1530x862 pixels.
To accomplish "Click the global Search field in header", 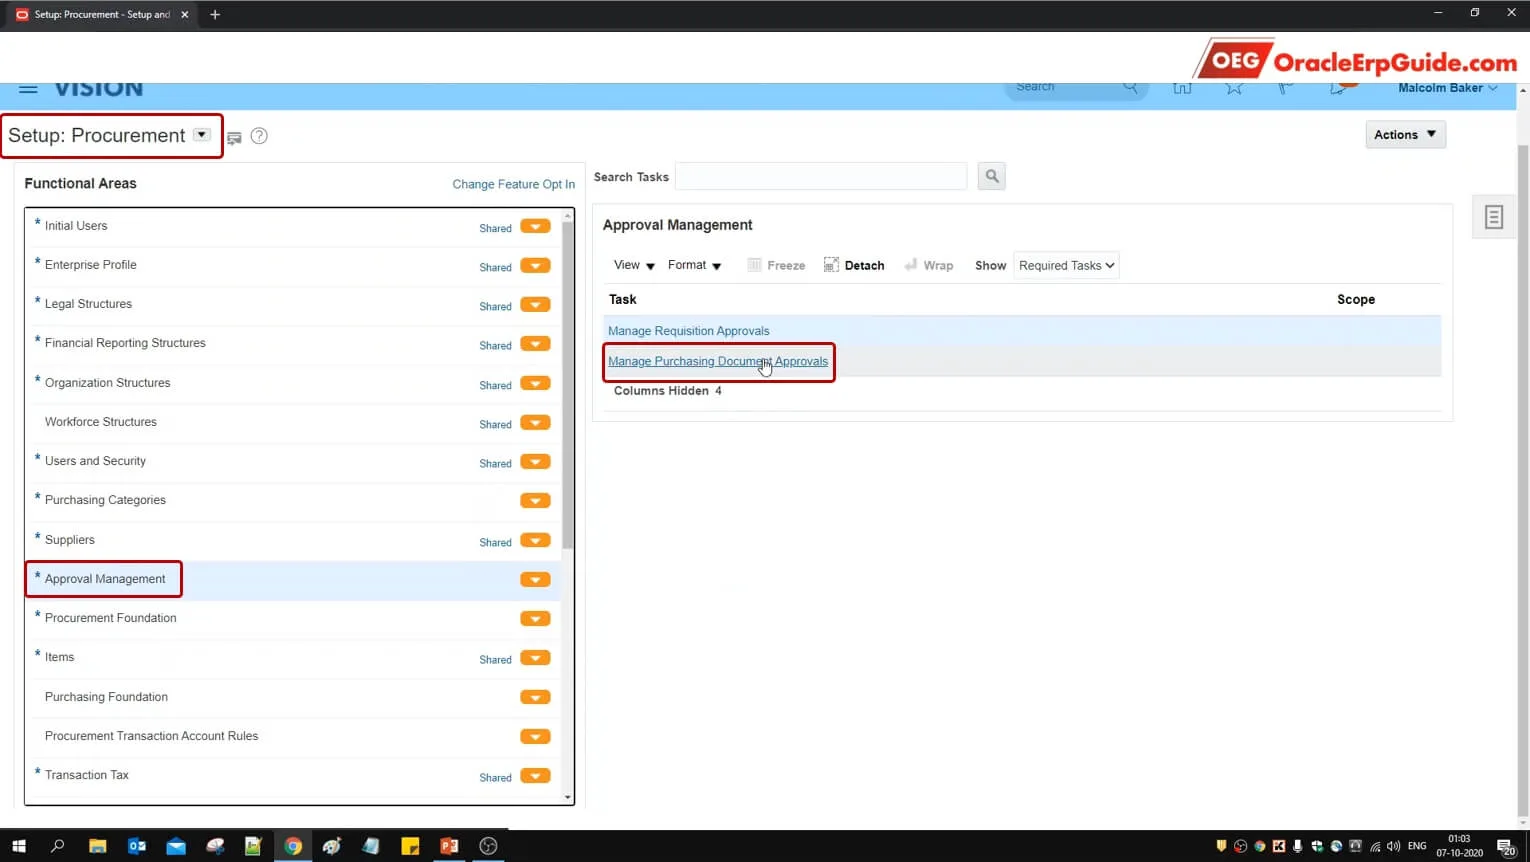I will [x=1076, y=88].
